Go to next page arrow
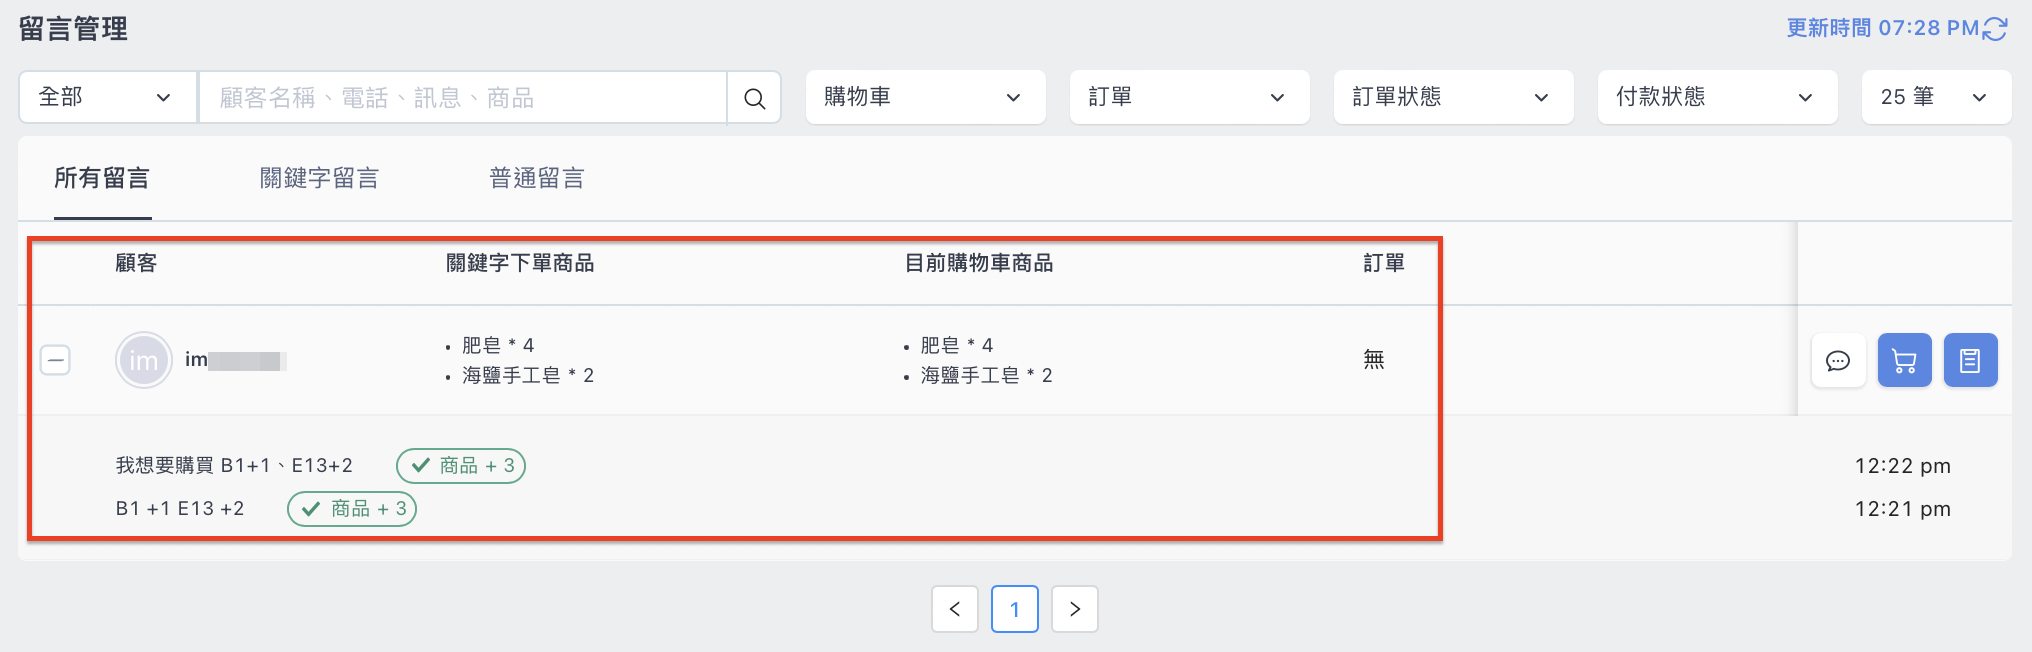The image size is (2032, 652). tap(1075, 609)
